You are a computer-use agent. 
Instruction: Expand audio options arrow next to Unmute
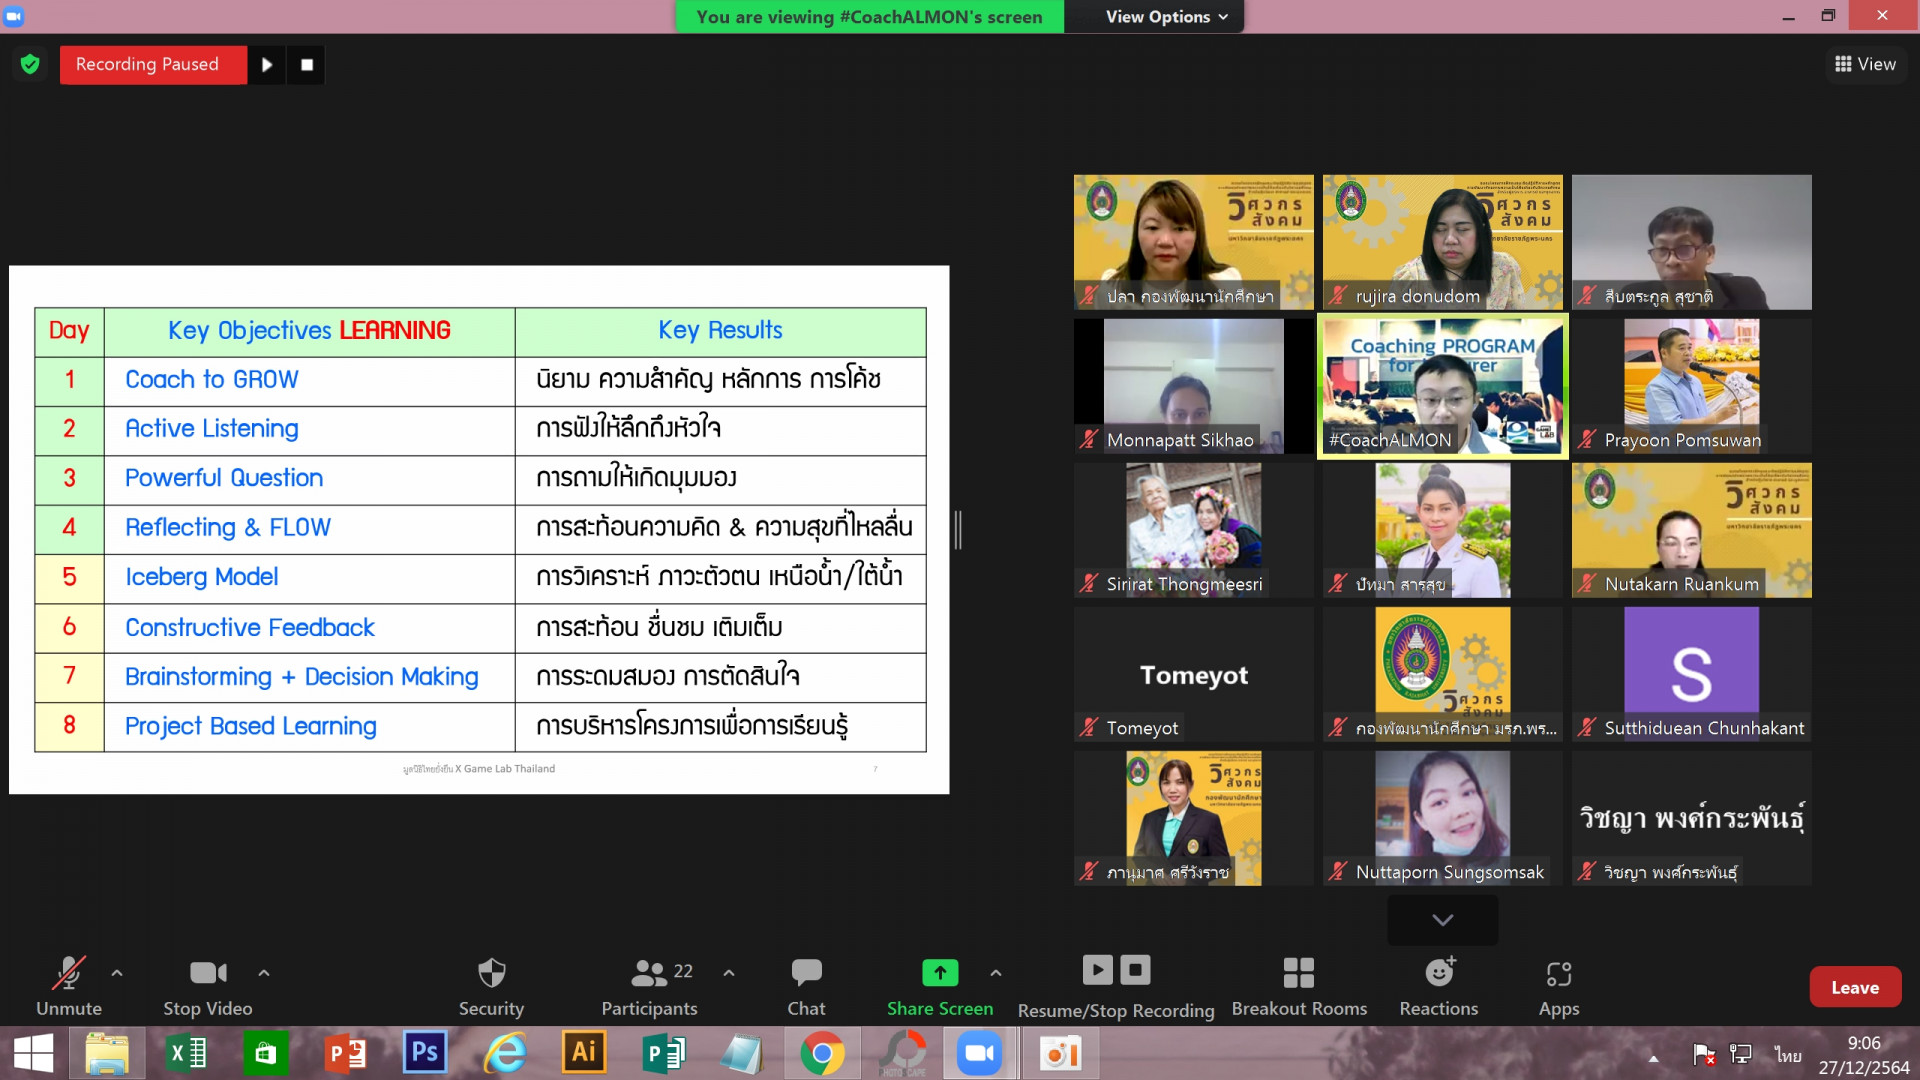click(x=117, y=972)
